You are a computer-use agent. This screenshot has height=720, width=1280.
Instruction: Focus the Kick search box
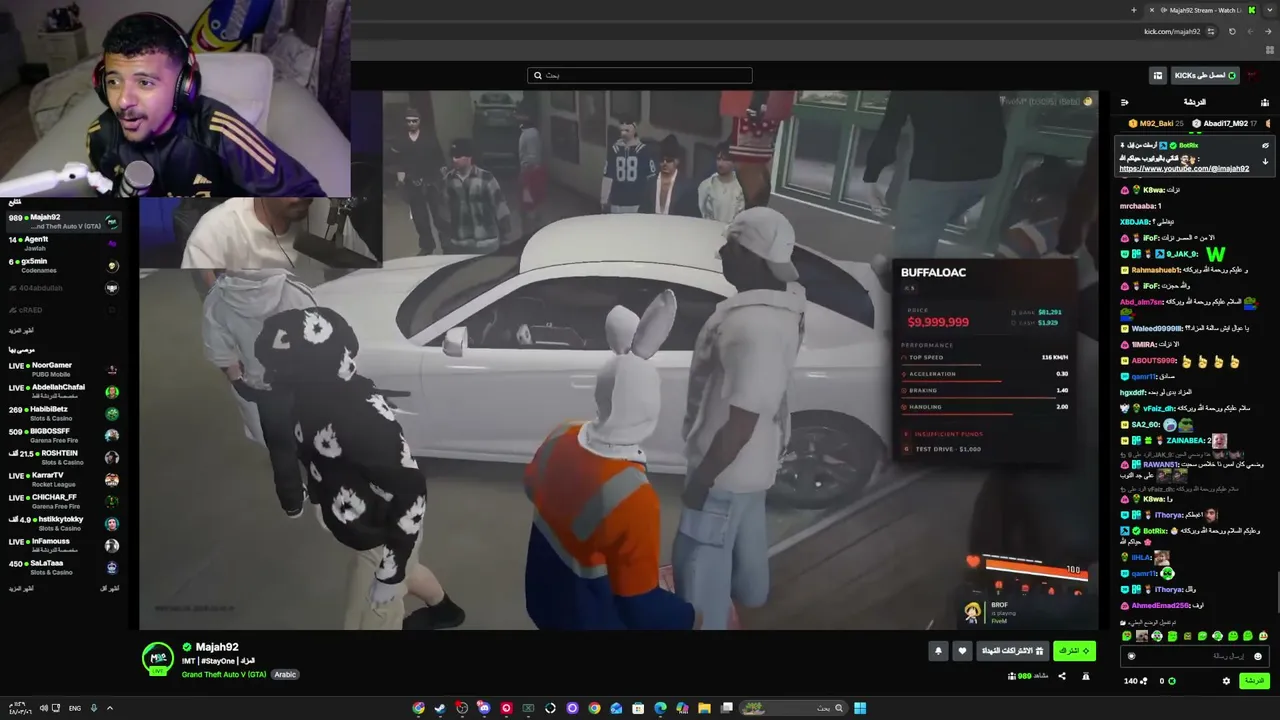point(640,75)
